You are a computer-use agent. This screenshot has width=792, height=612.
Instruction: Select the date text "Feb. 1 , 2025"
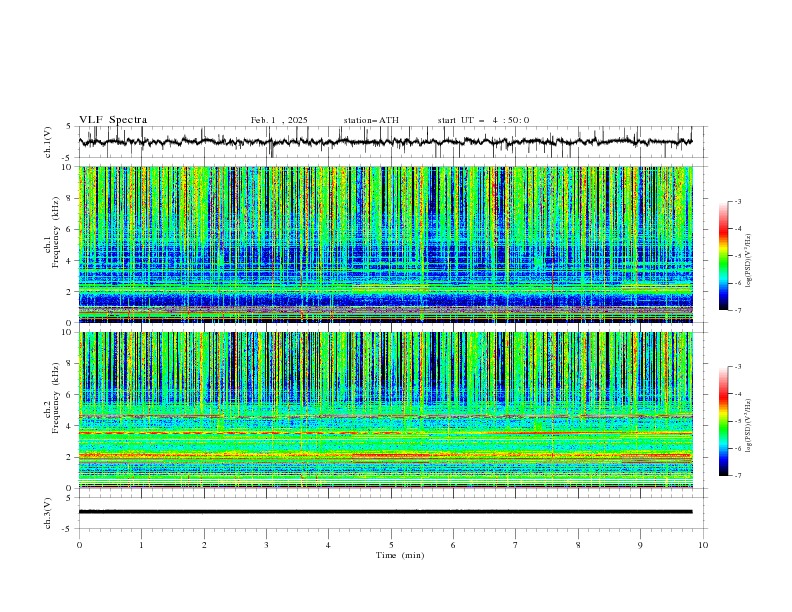pos(279,120)
